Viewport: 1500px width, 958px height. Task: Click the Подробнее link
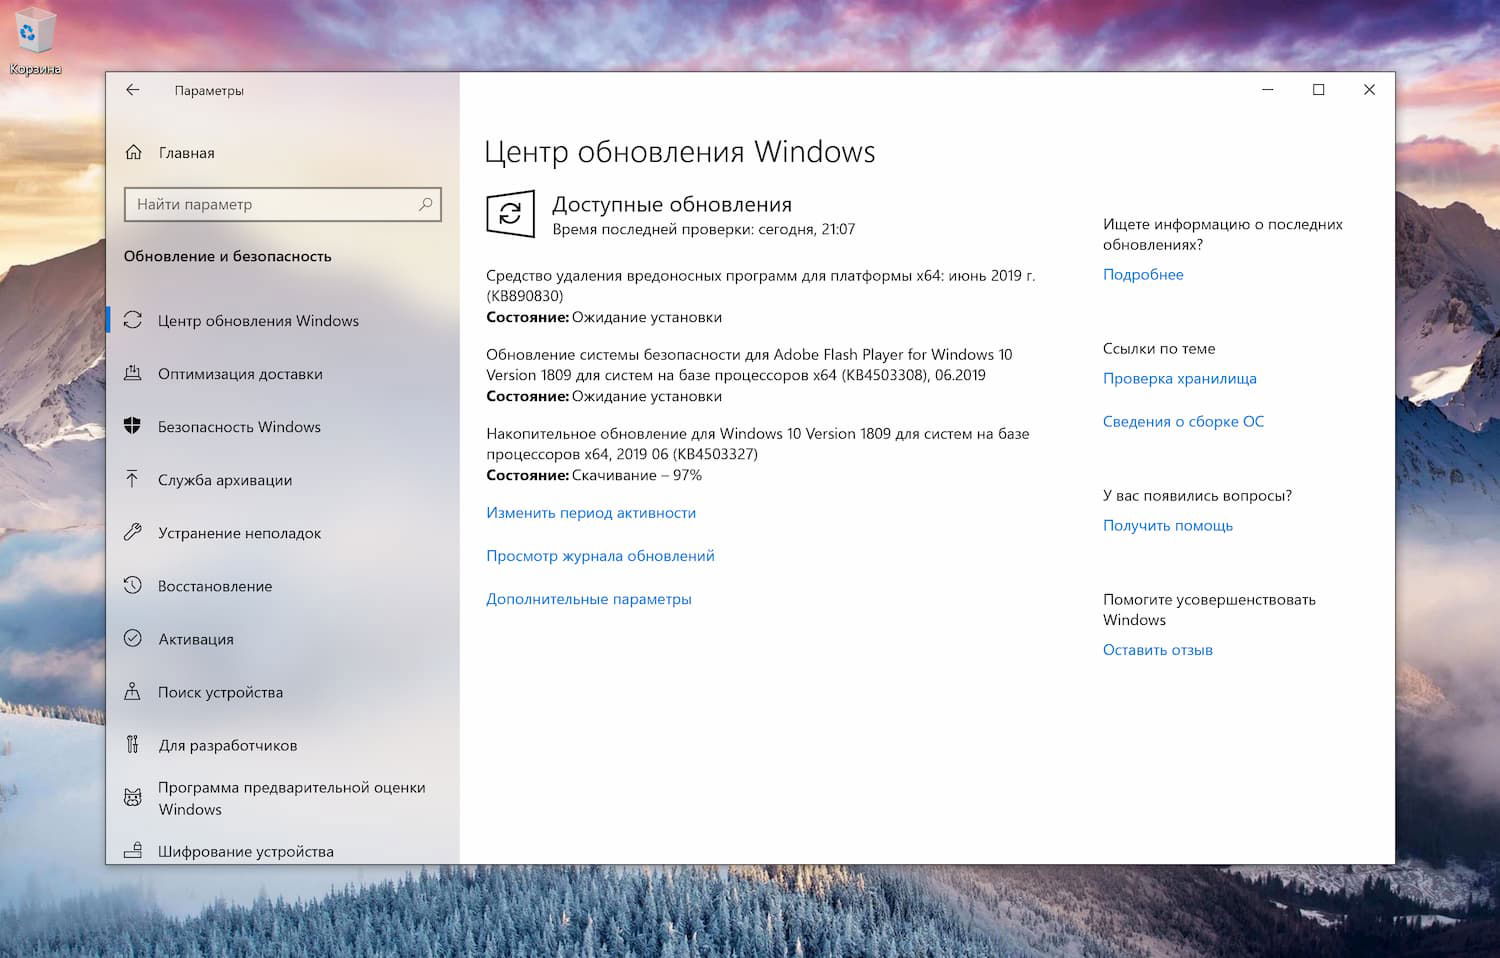coord(1142,274)
